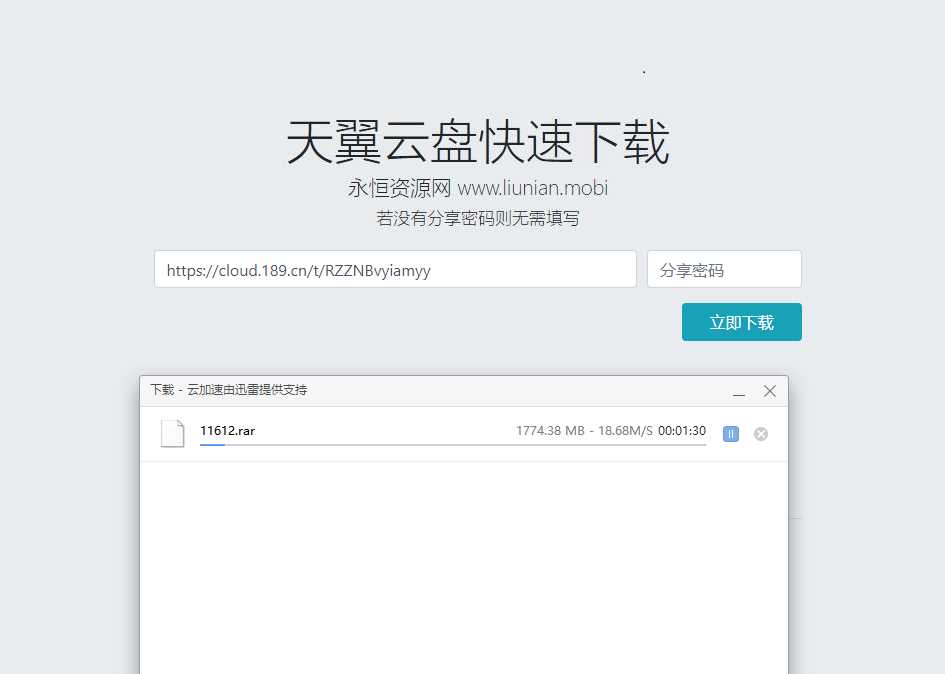Close the 下载 window

(x=769, y=391)
